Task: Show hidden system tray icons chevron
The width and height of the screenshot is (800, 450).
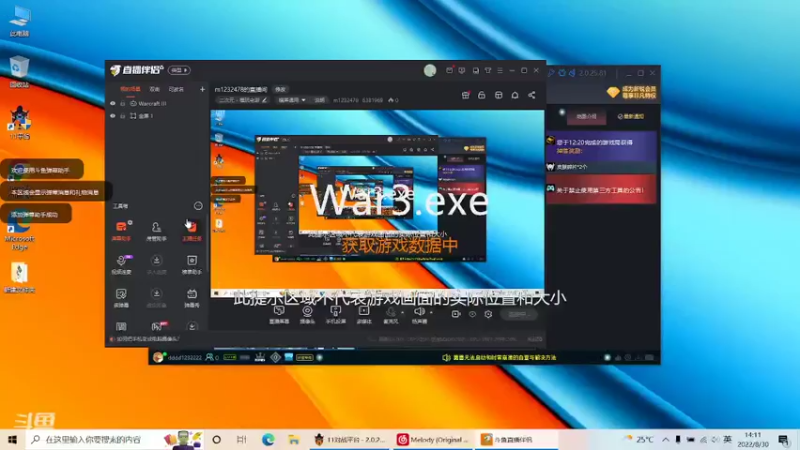Action: click(666, 439)
